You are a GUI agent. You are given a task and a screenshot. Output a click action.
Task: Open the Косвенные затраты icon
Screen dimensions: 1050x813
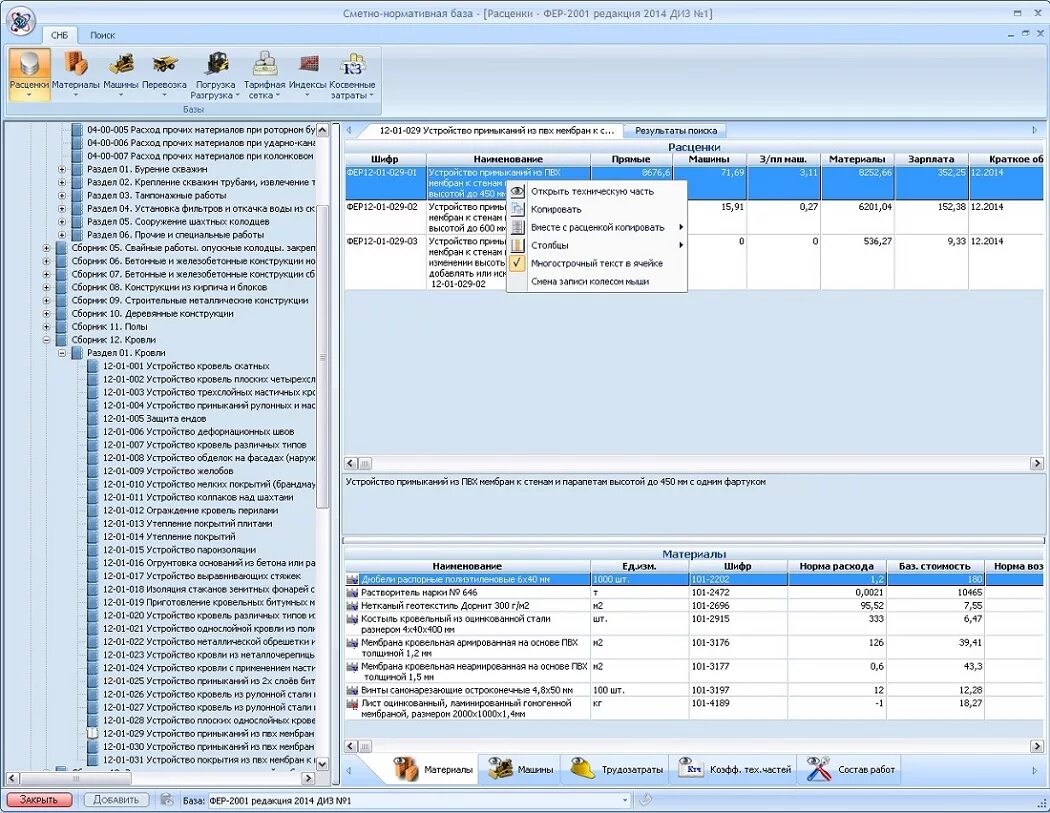[x=352, y=74]
